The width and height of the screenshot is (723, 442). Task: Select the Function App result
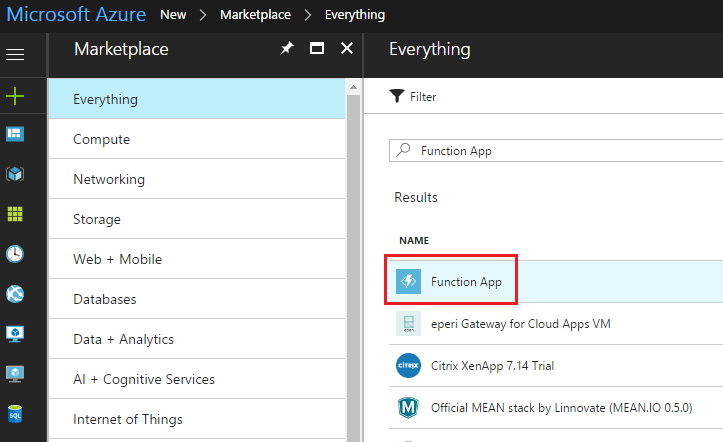click(x=466, y=282)
